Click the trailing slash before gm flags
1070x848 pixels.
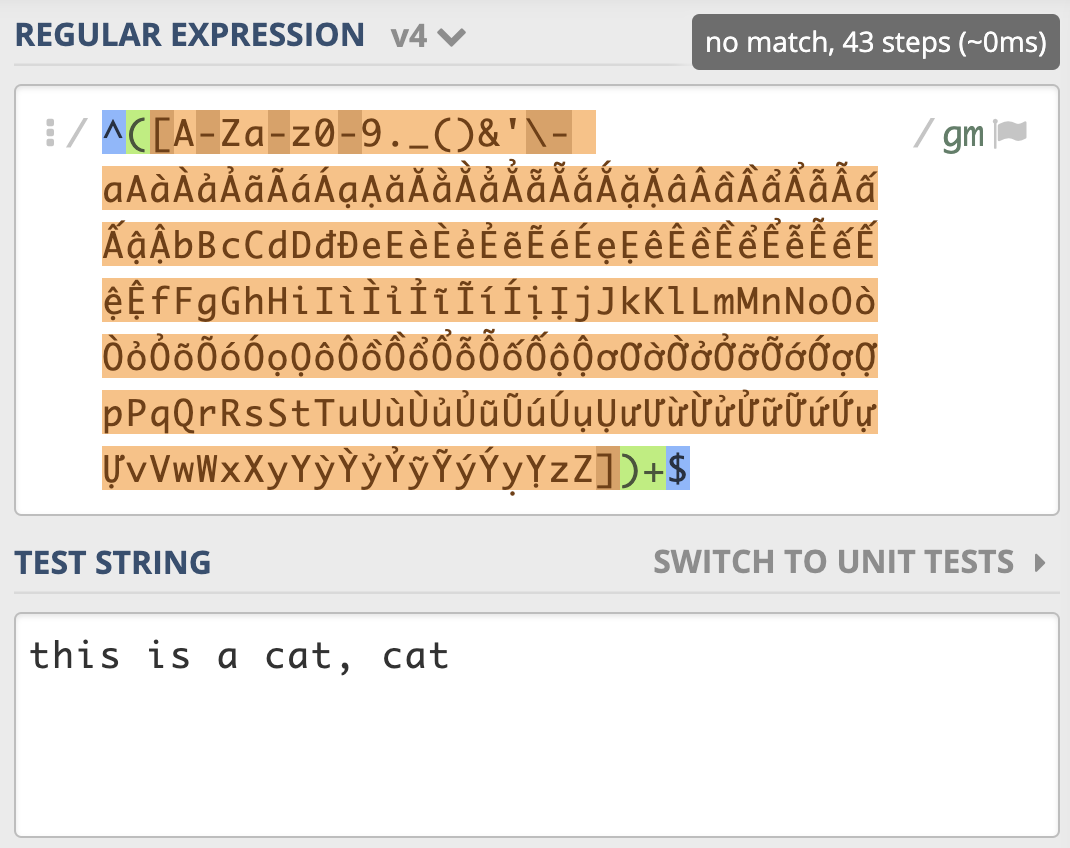(x=923, y=133)
